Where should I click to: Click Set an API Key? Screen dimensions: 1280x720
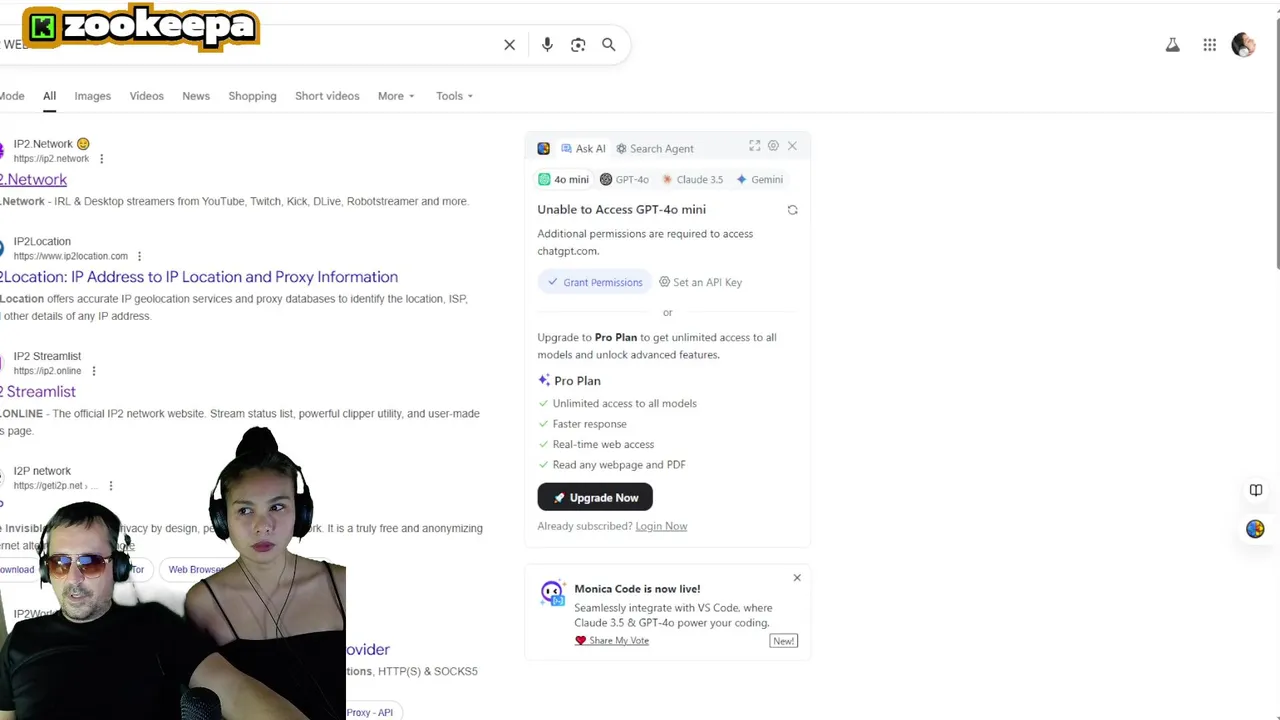pyautogui.click(x=700, y=282)
